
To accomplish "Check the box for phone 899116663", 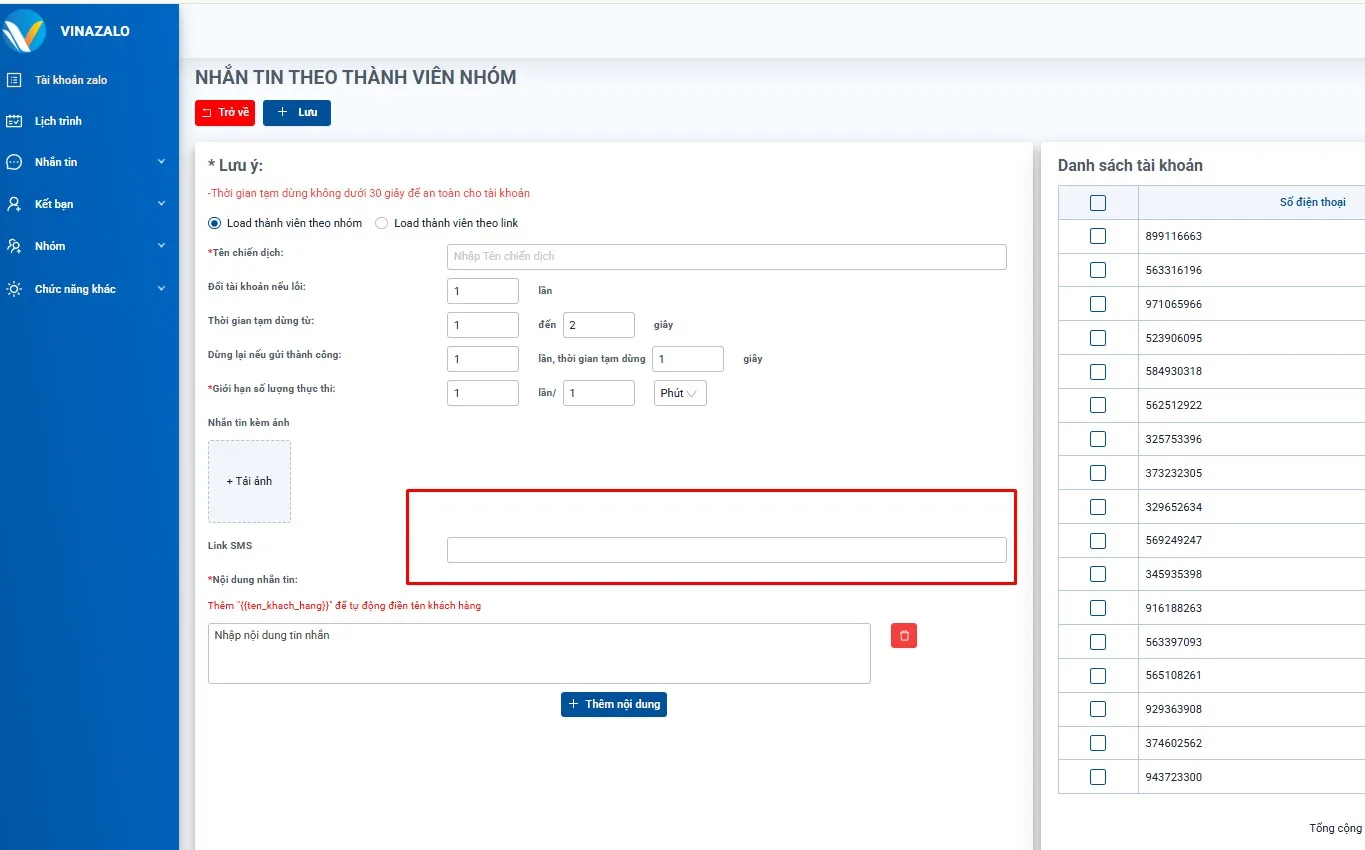I will (x=1098, y=236).
